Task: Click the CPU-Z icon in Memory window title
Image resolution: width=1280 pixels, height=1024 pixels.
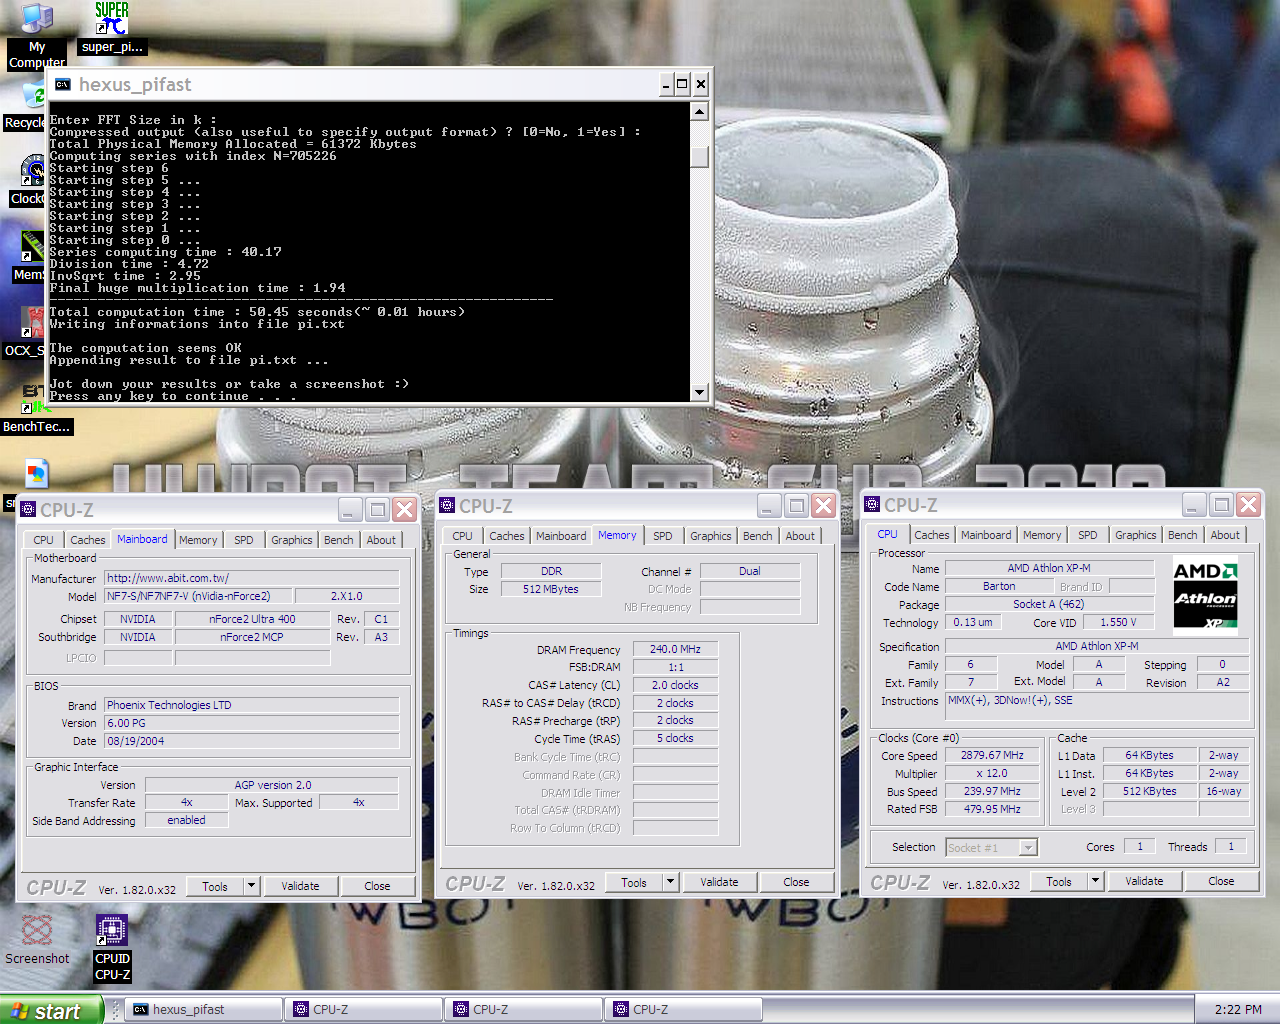Action: 447,506
